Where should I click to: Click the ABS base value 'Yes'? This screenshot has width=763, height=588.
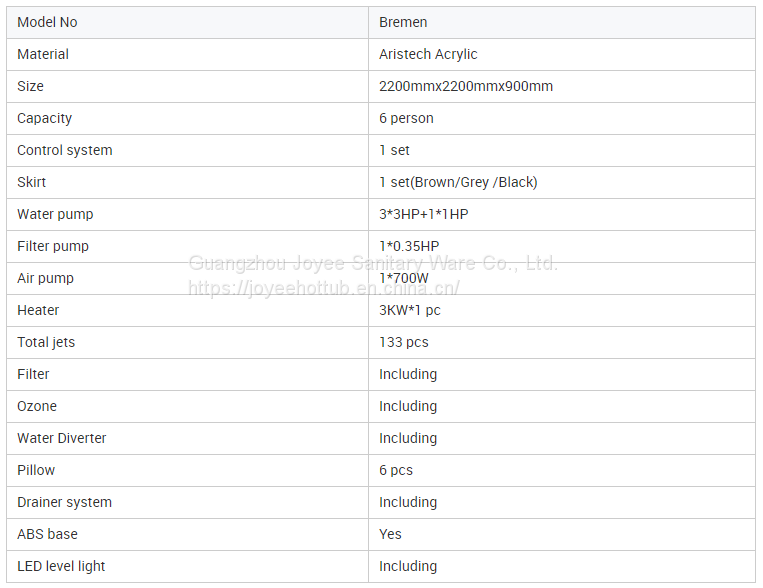coord(390,534)
